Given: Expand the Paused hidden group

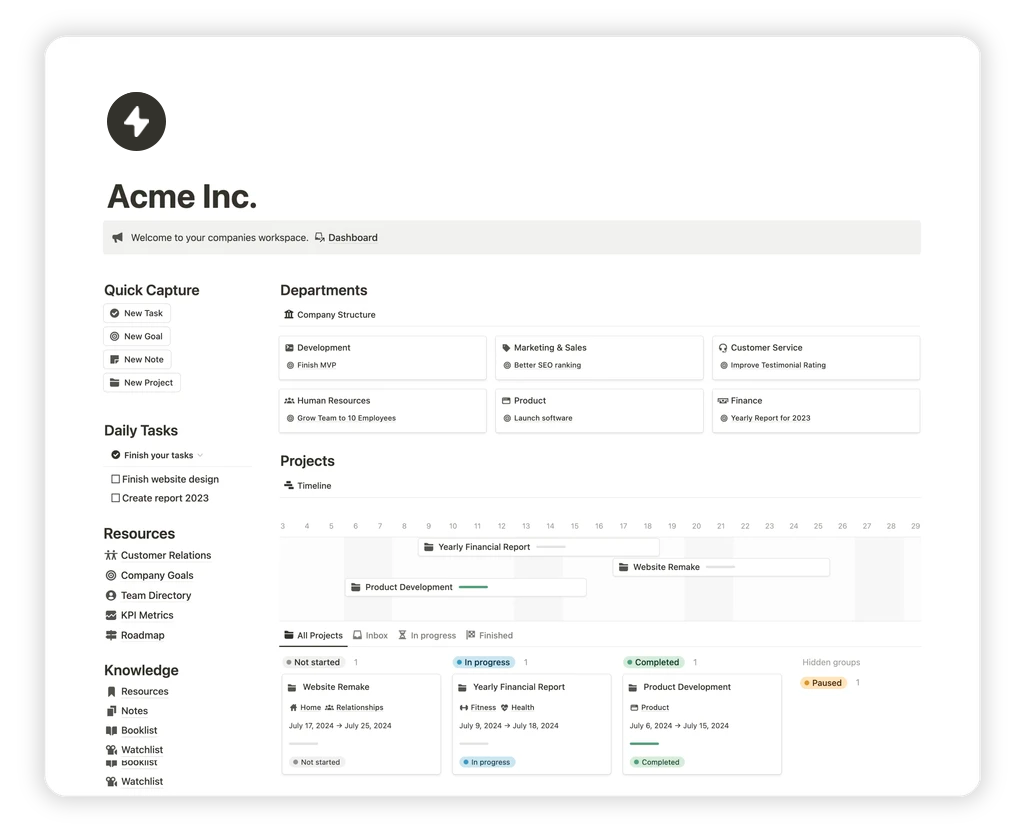Looking at the screenshot, I should pos(825,683).
